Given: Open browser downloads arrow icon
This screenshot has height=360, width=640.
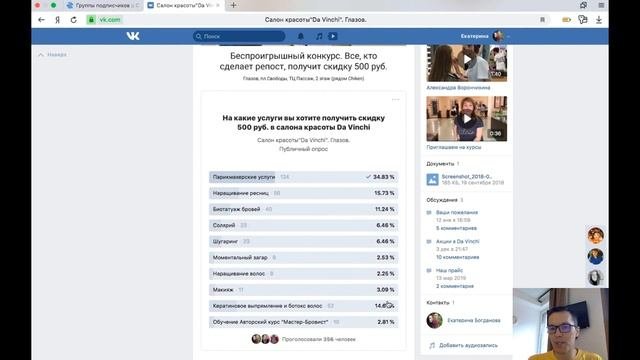Looking at the screenshot, I should [599, 20].
